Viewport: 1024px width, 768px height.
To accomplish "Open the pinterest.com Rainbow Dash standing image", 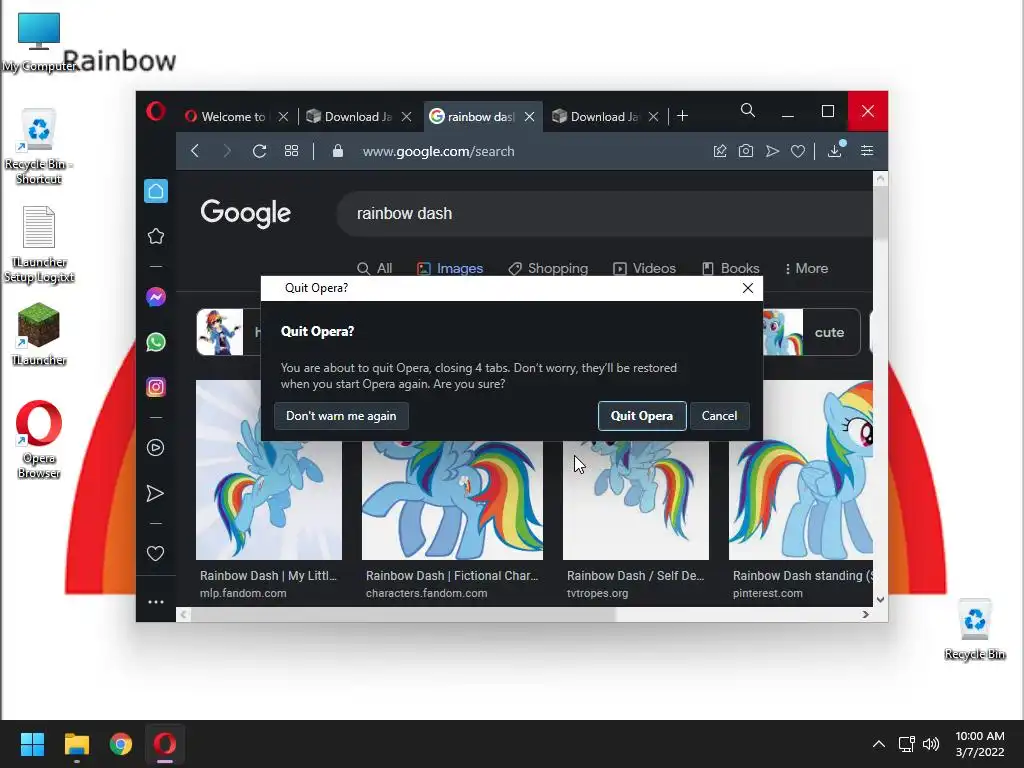I will [801, 470].
